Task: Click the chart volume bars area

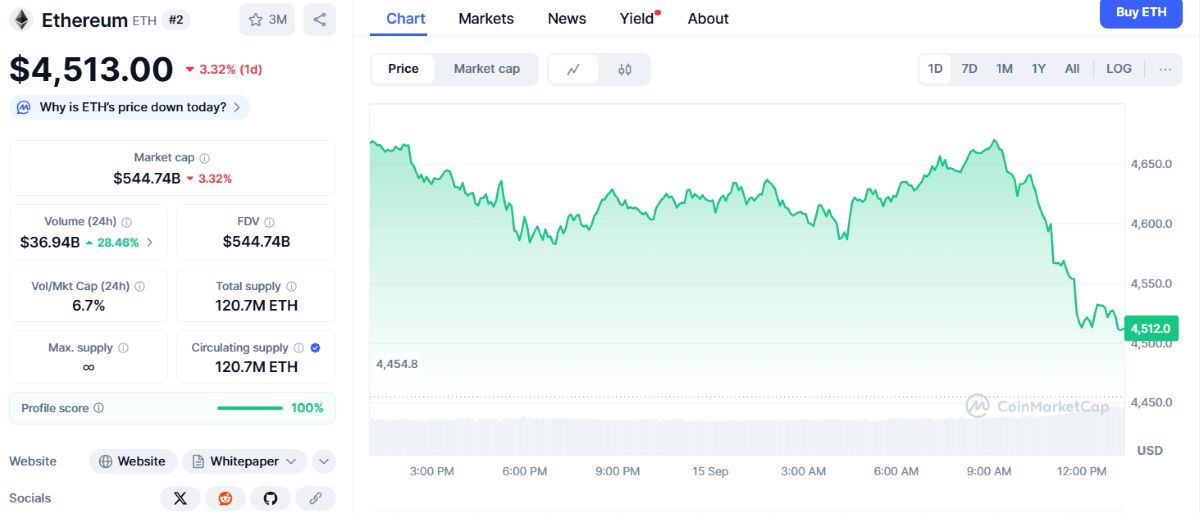Action: click(x=746, y=434)
